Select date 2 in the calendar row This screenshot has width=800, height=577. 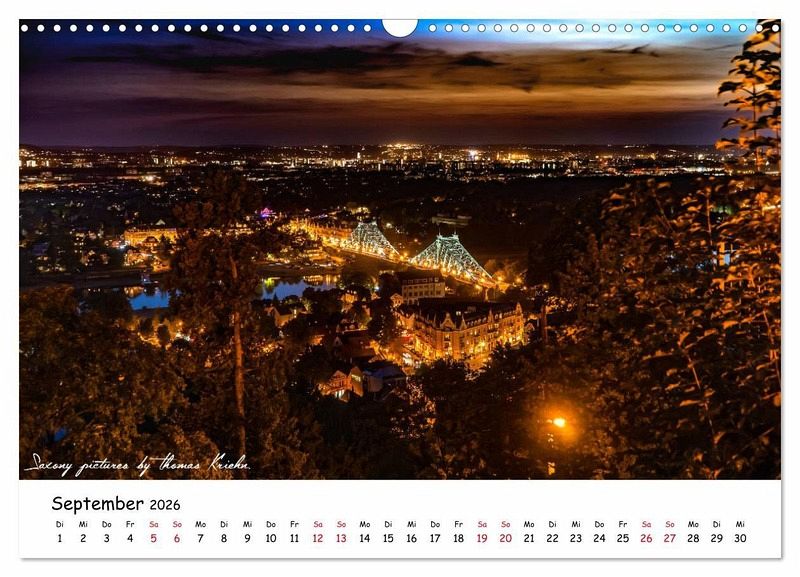(x=83, y=538)
